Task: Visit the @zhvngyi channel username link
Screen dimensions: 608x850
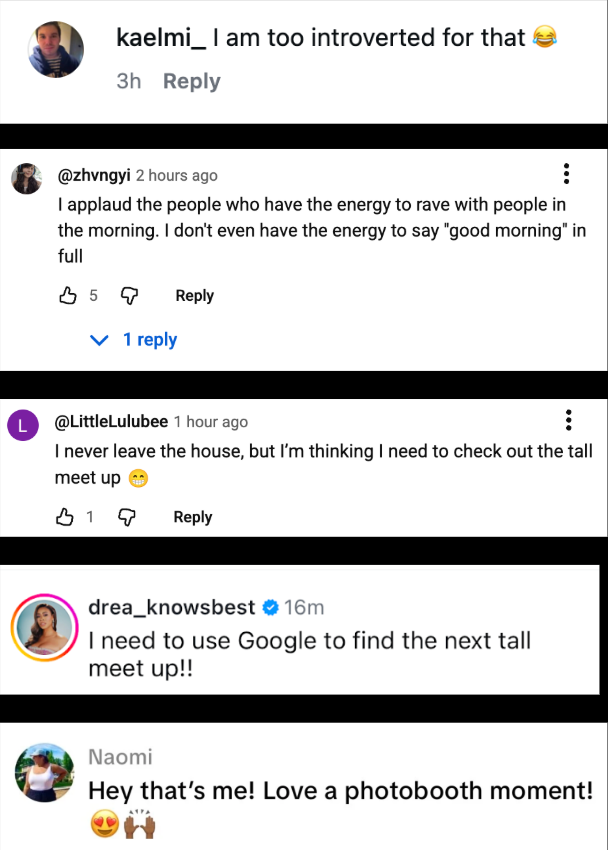Action: pyautogui.click(x=94, y=176)
